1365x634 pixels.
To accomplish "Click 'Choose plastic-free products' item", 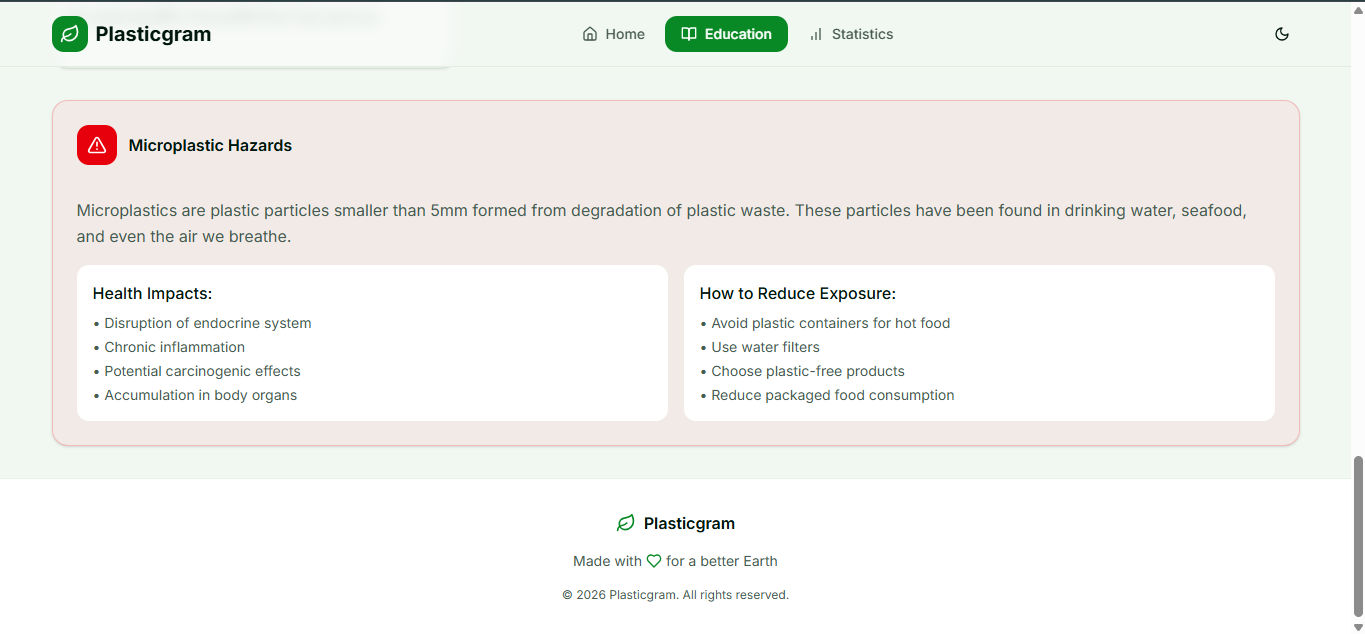I will (x=803, y=371).
